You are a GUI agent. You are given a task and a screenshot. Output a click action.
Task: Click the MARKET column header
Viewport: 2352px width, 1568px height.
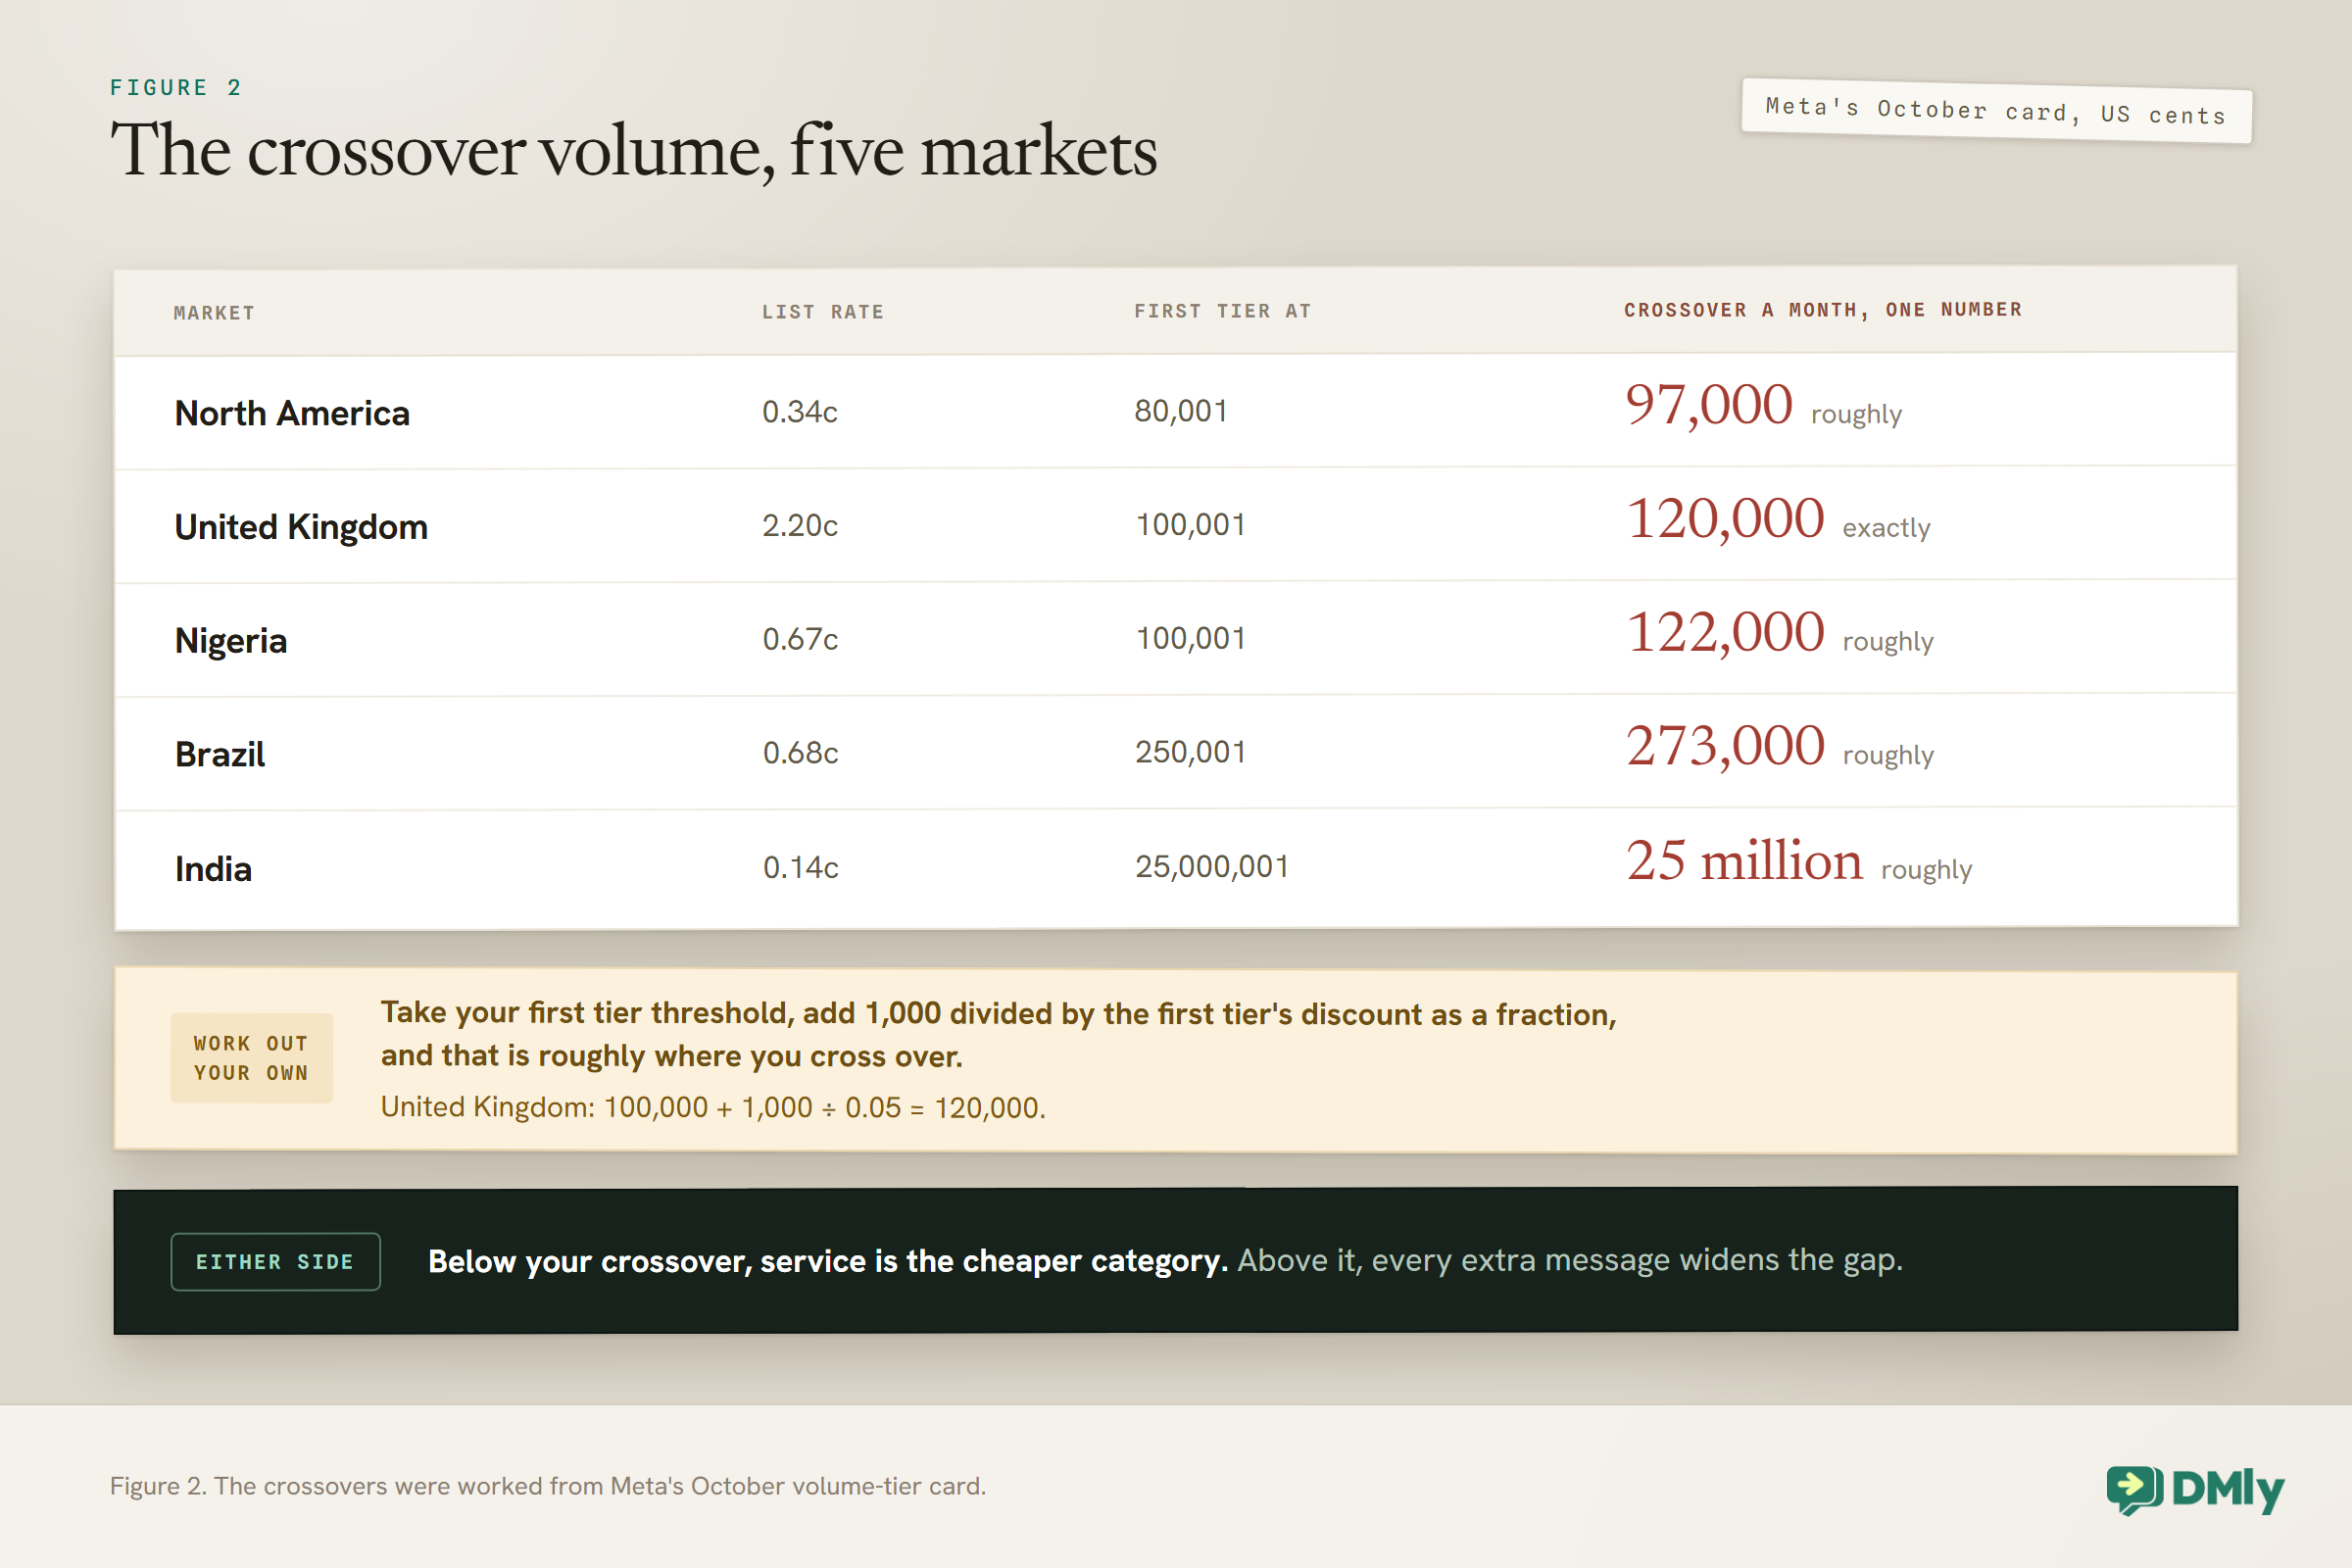[215, 313]
